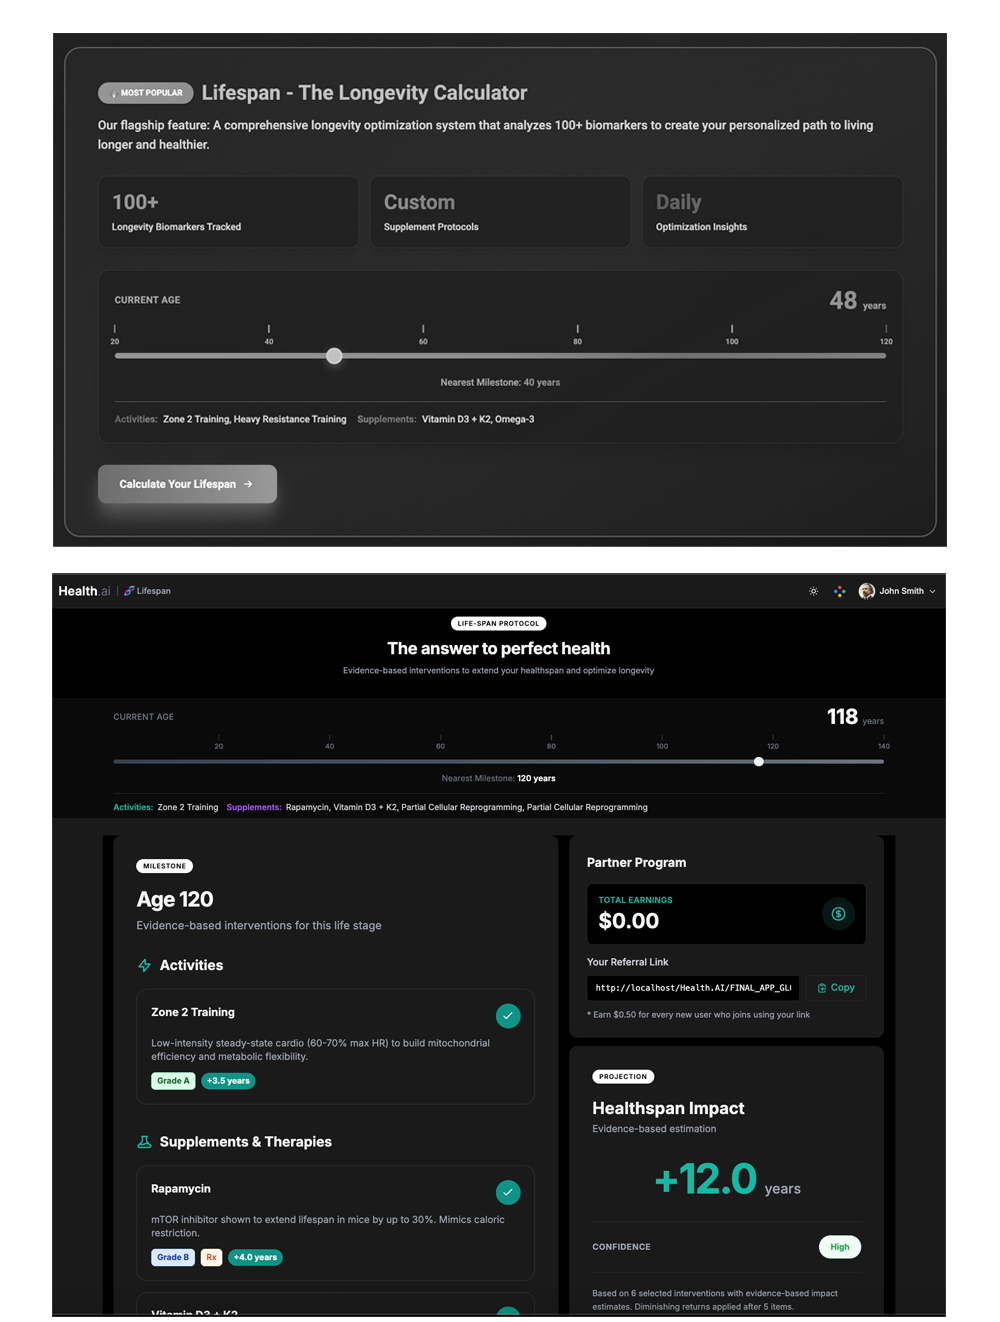Click the flask Supplements & Therapies icon
The image size is (1000, 1322).
point(145,1142)
